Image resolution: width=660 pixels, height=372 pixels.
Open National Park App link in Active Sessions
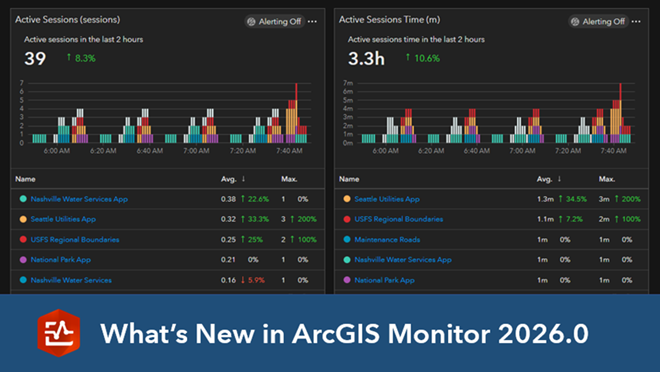pyautogui.click(x=61, y=260)
